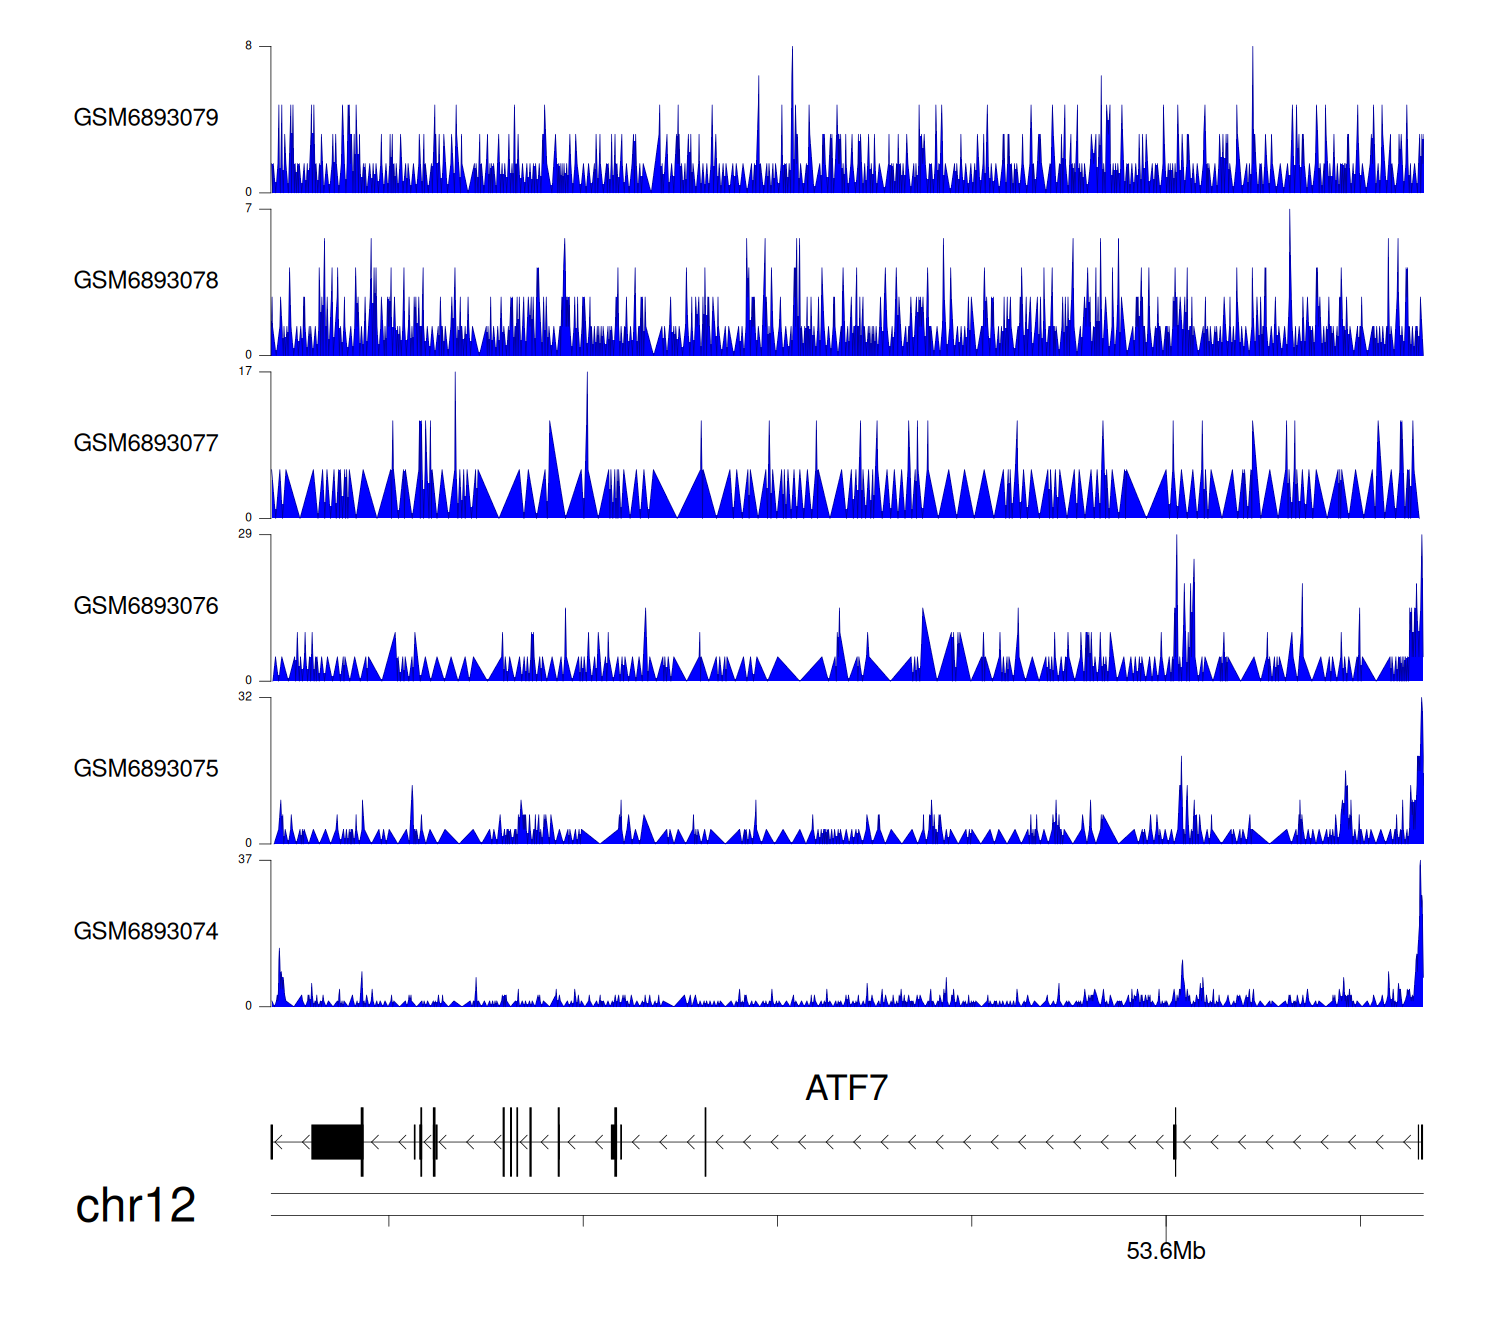
Task: Select the GSM6893074 track label
Action: click(x=146, y=932)
